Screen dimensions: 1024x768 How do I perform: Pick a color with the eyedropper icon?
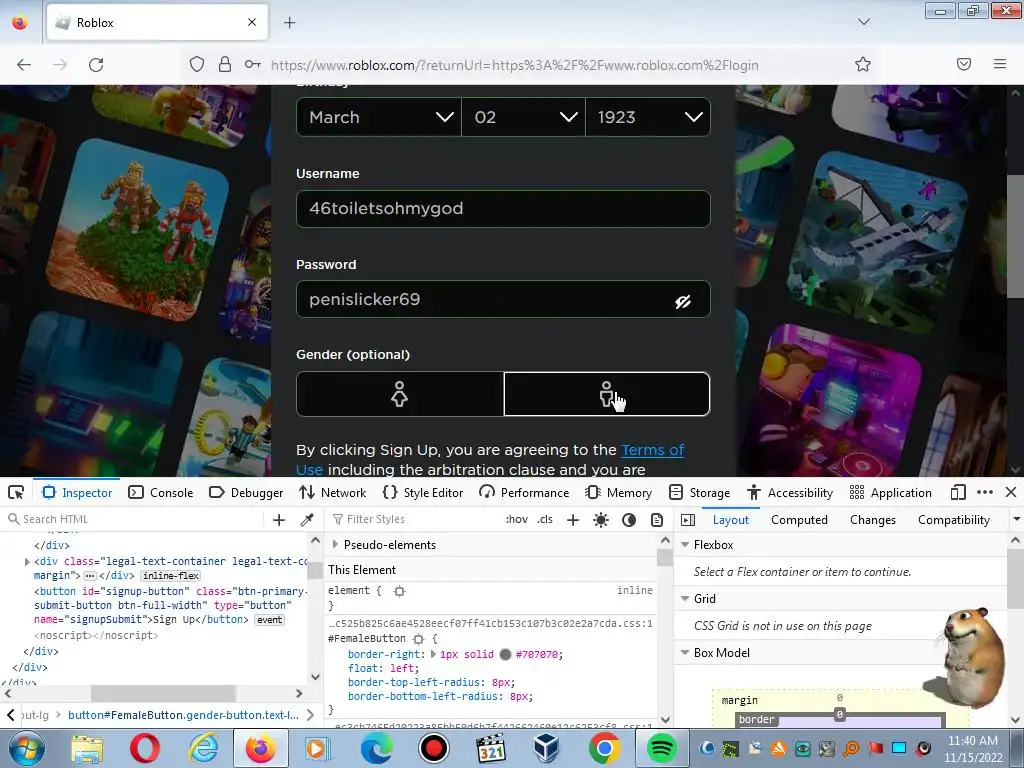click(307, 520)
